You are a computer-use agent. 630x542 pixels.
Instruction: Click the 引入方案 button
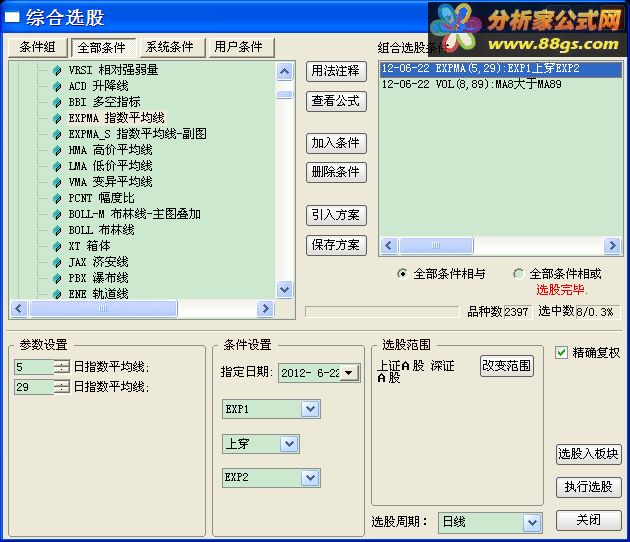[x=336, y=215]
